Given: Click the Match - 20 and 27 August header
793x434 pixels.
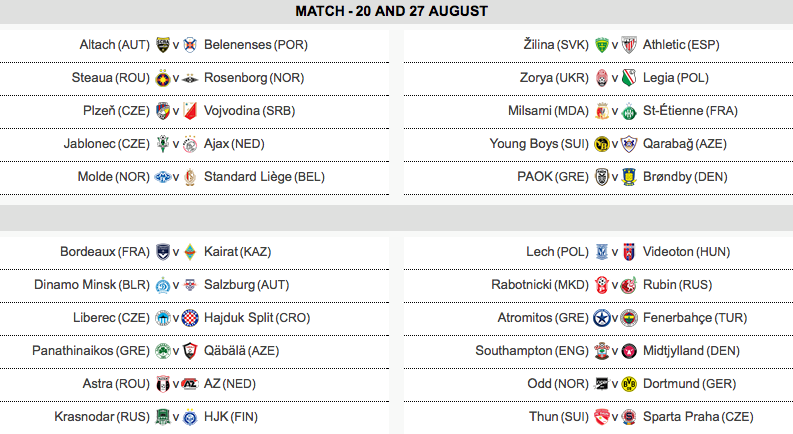Looking at the screenshot, I should coord(392,11).
